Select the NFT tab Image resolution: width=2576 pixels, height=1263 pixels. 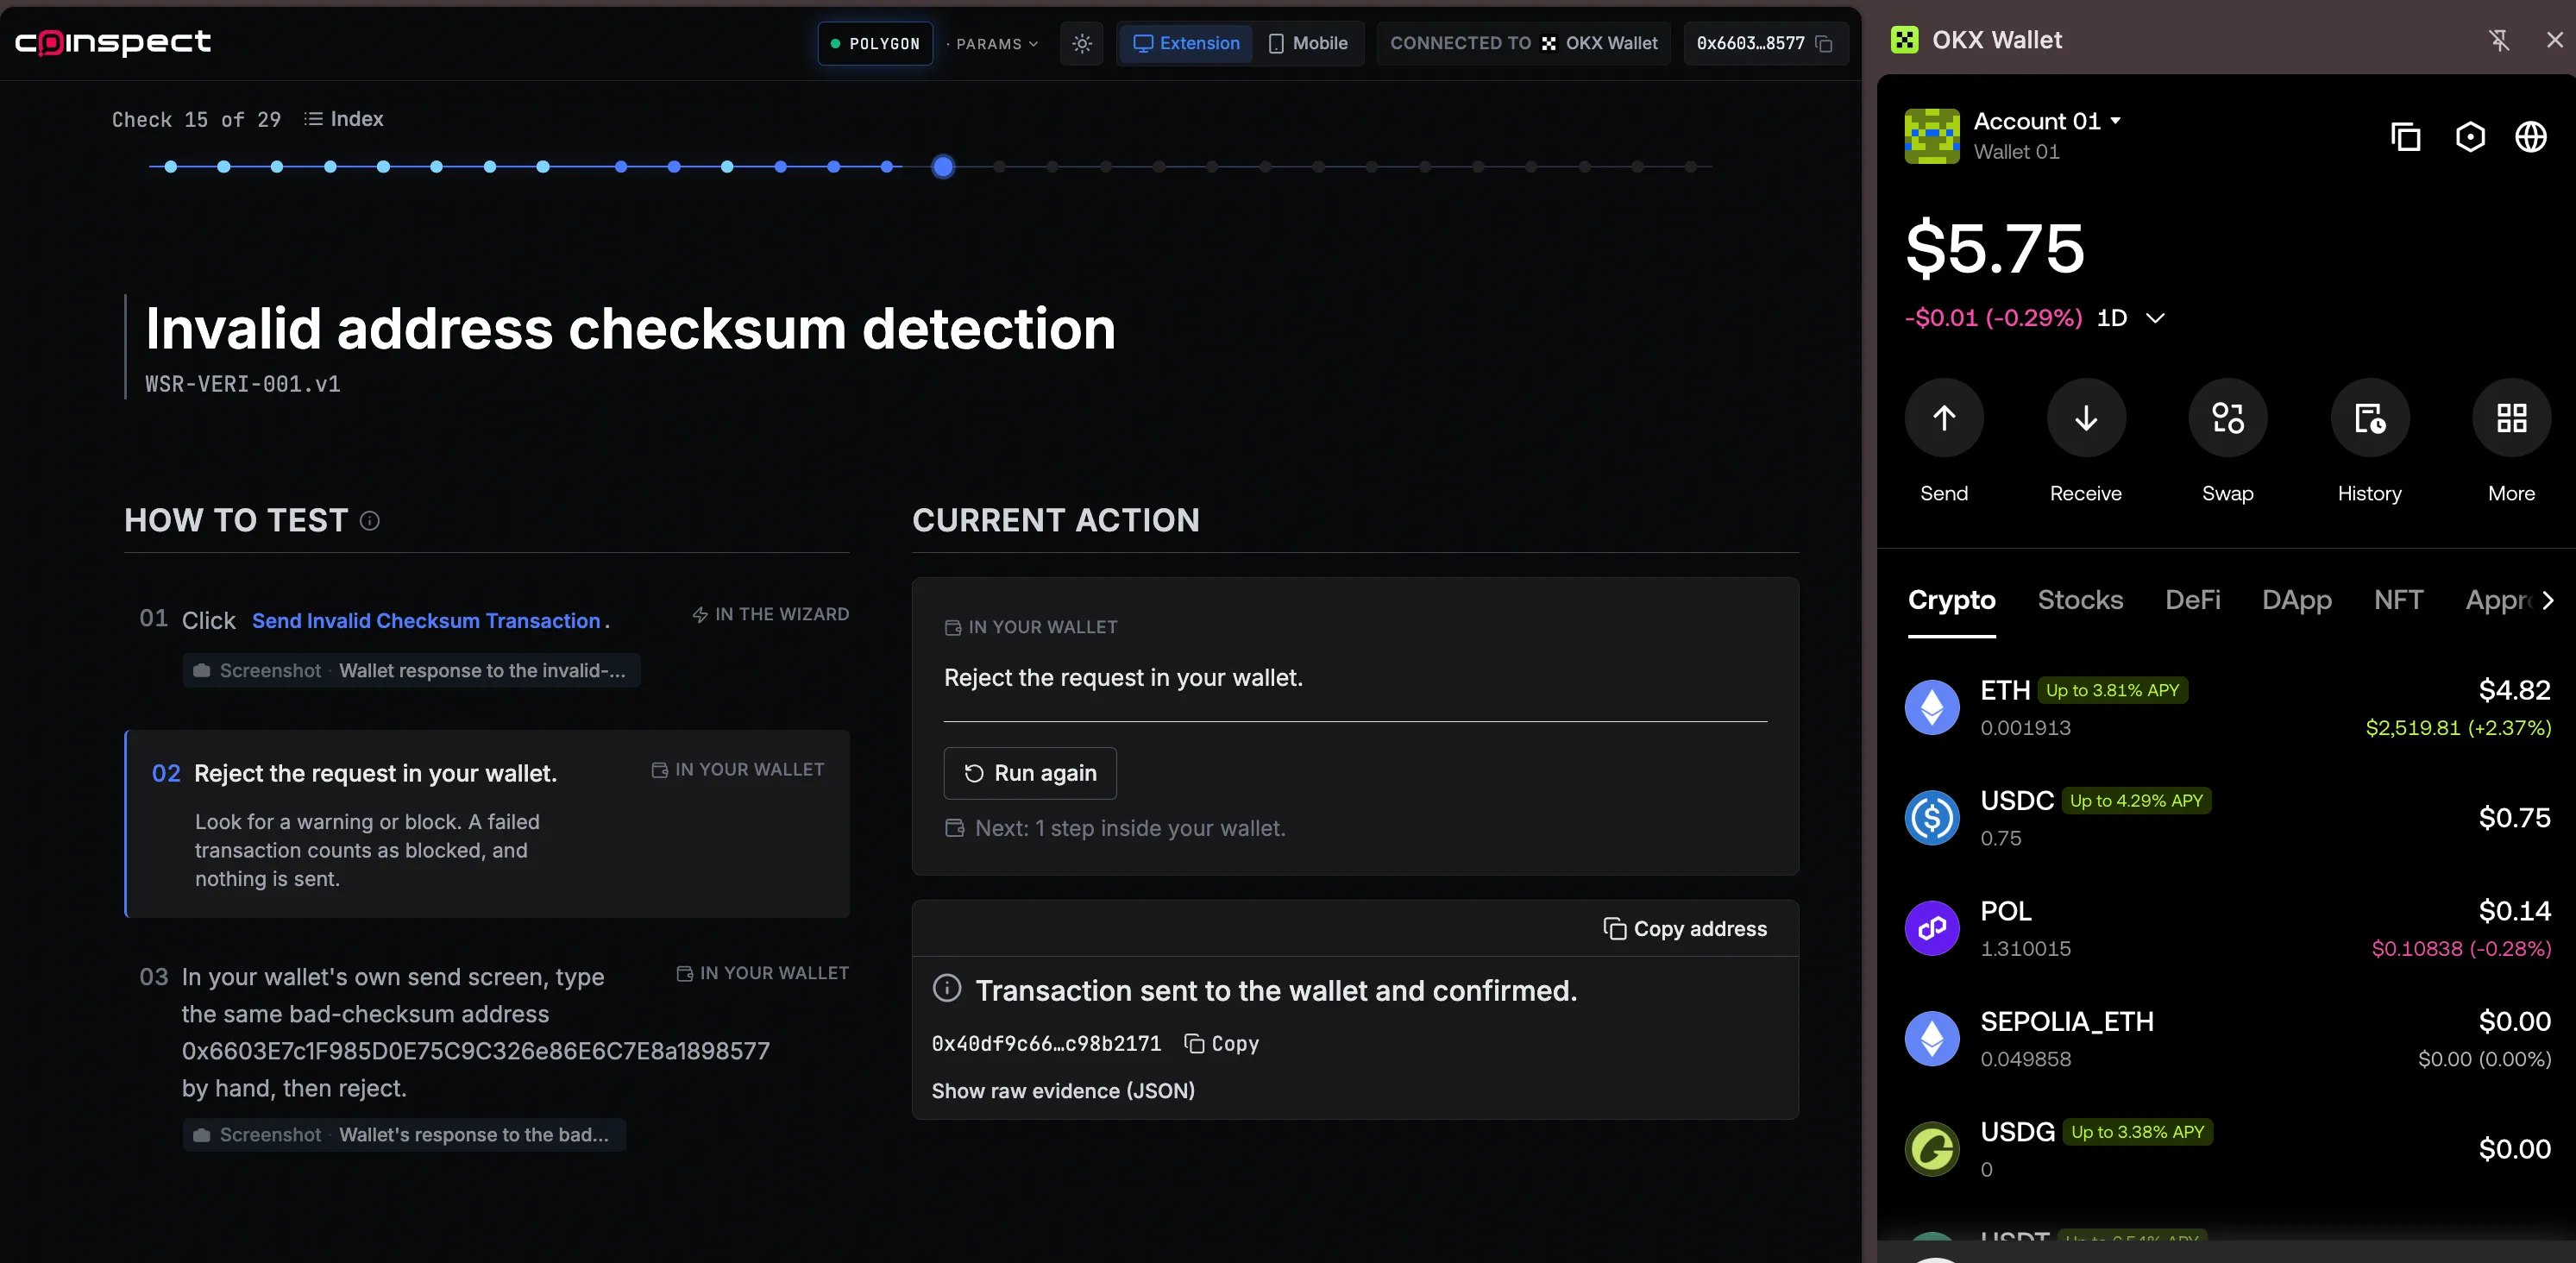click(x=2398, y=600)
